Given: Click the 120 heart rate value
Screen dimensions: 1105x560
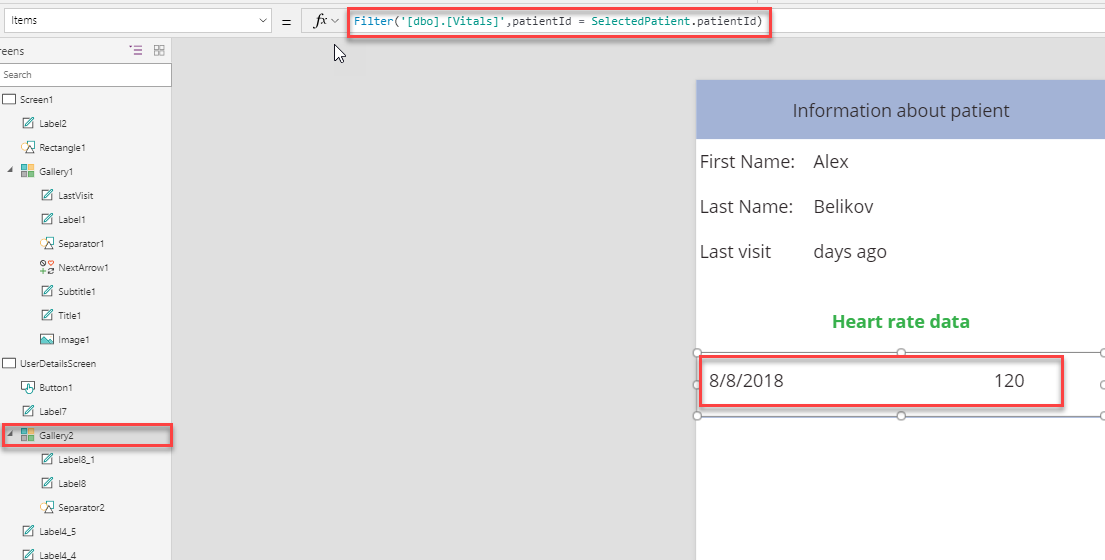Looking at the screenshot, I should (1009, 381).
